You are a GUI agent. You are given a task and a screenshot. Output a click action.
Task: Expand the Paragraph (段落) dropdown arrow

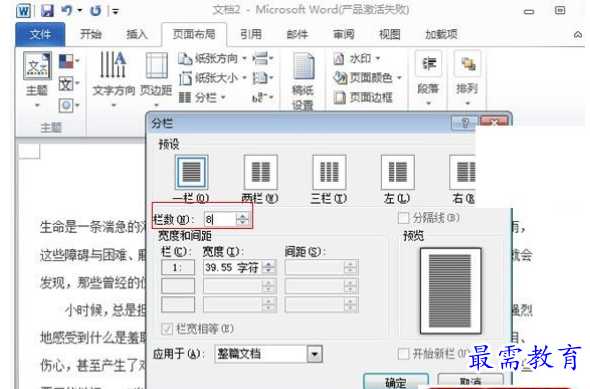(428, 103)
